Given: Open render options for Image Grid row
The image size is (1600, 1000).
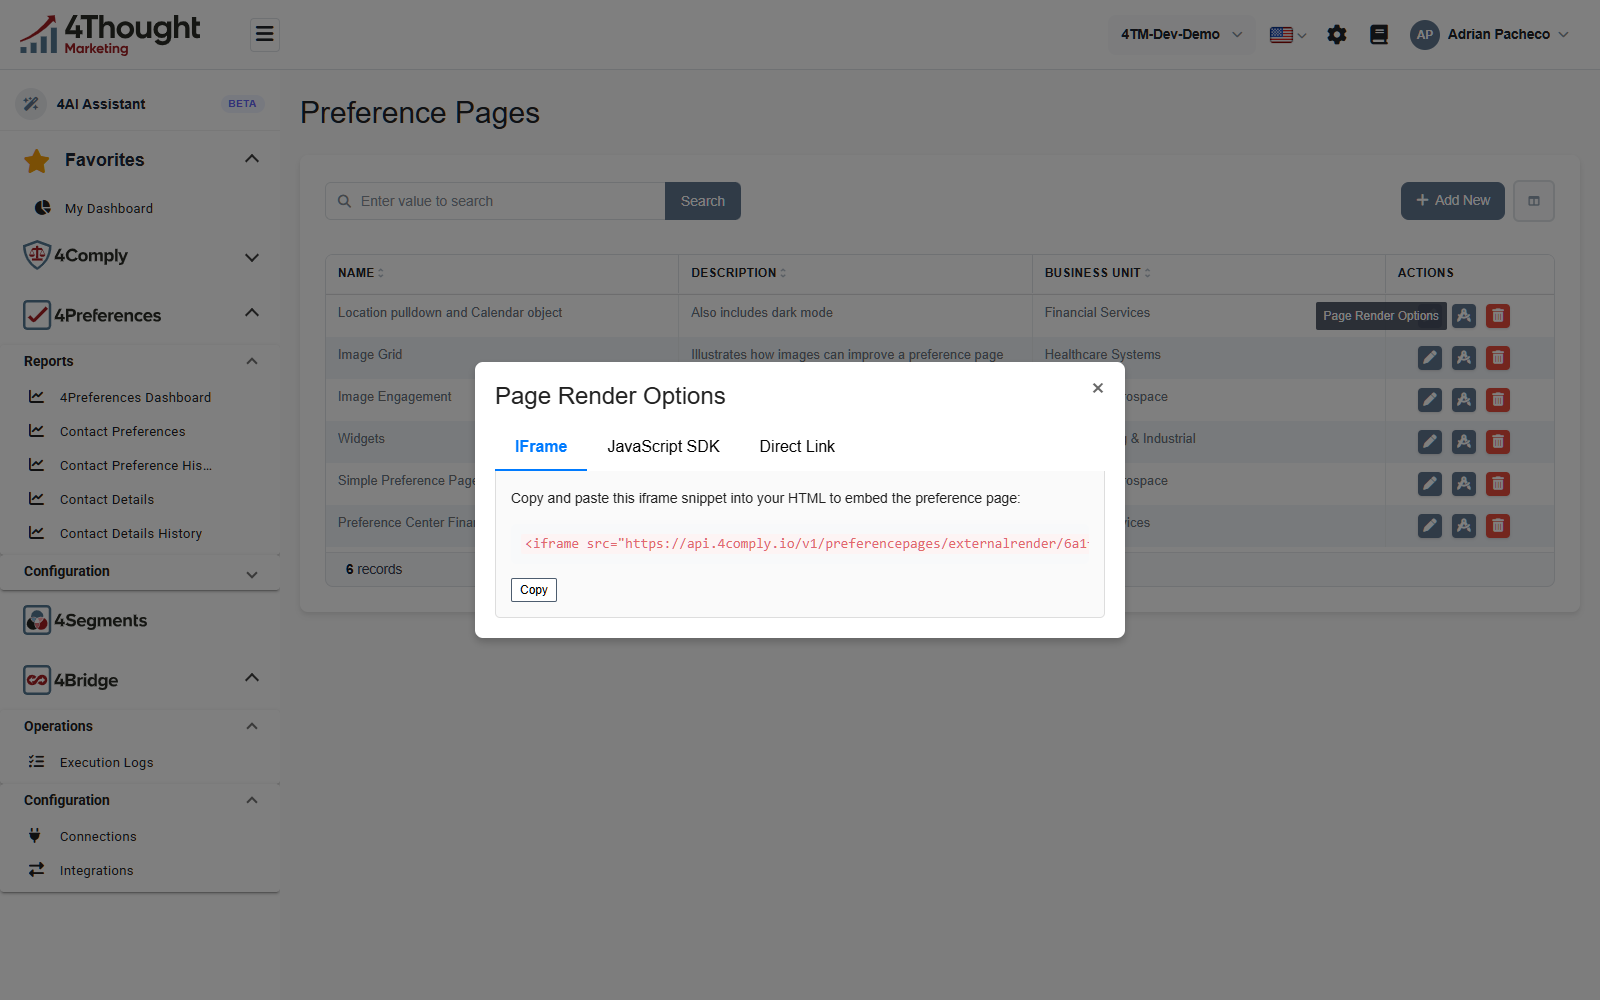Looking at the screenshot, I should pos(1464,358).
